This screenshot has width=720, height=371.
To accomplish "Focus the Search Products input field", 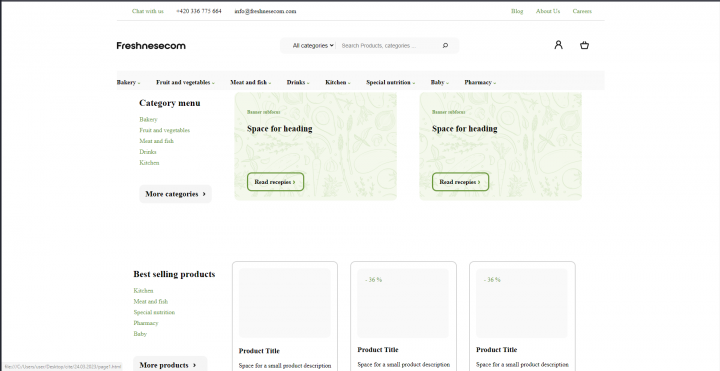I will (388, 45).
